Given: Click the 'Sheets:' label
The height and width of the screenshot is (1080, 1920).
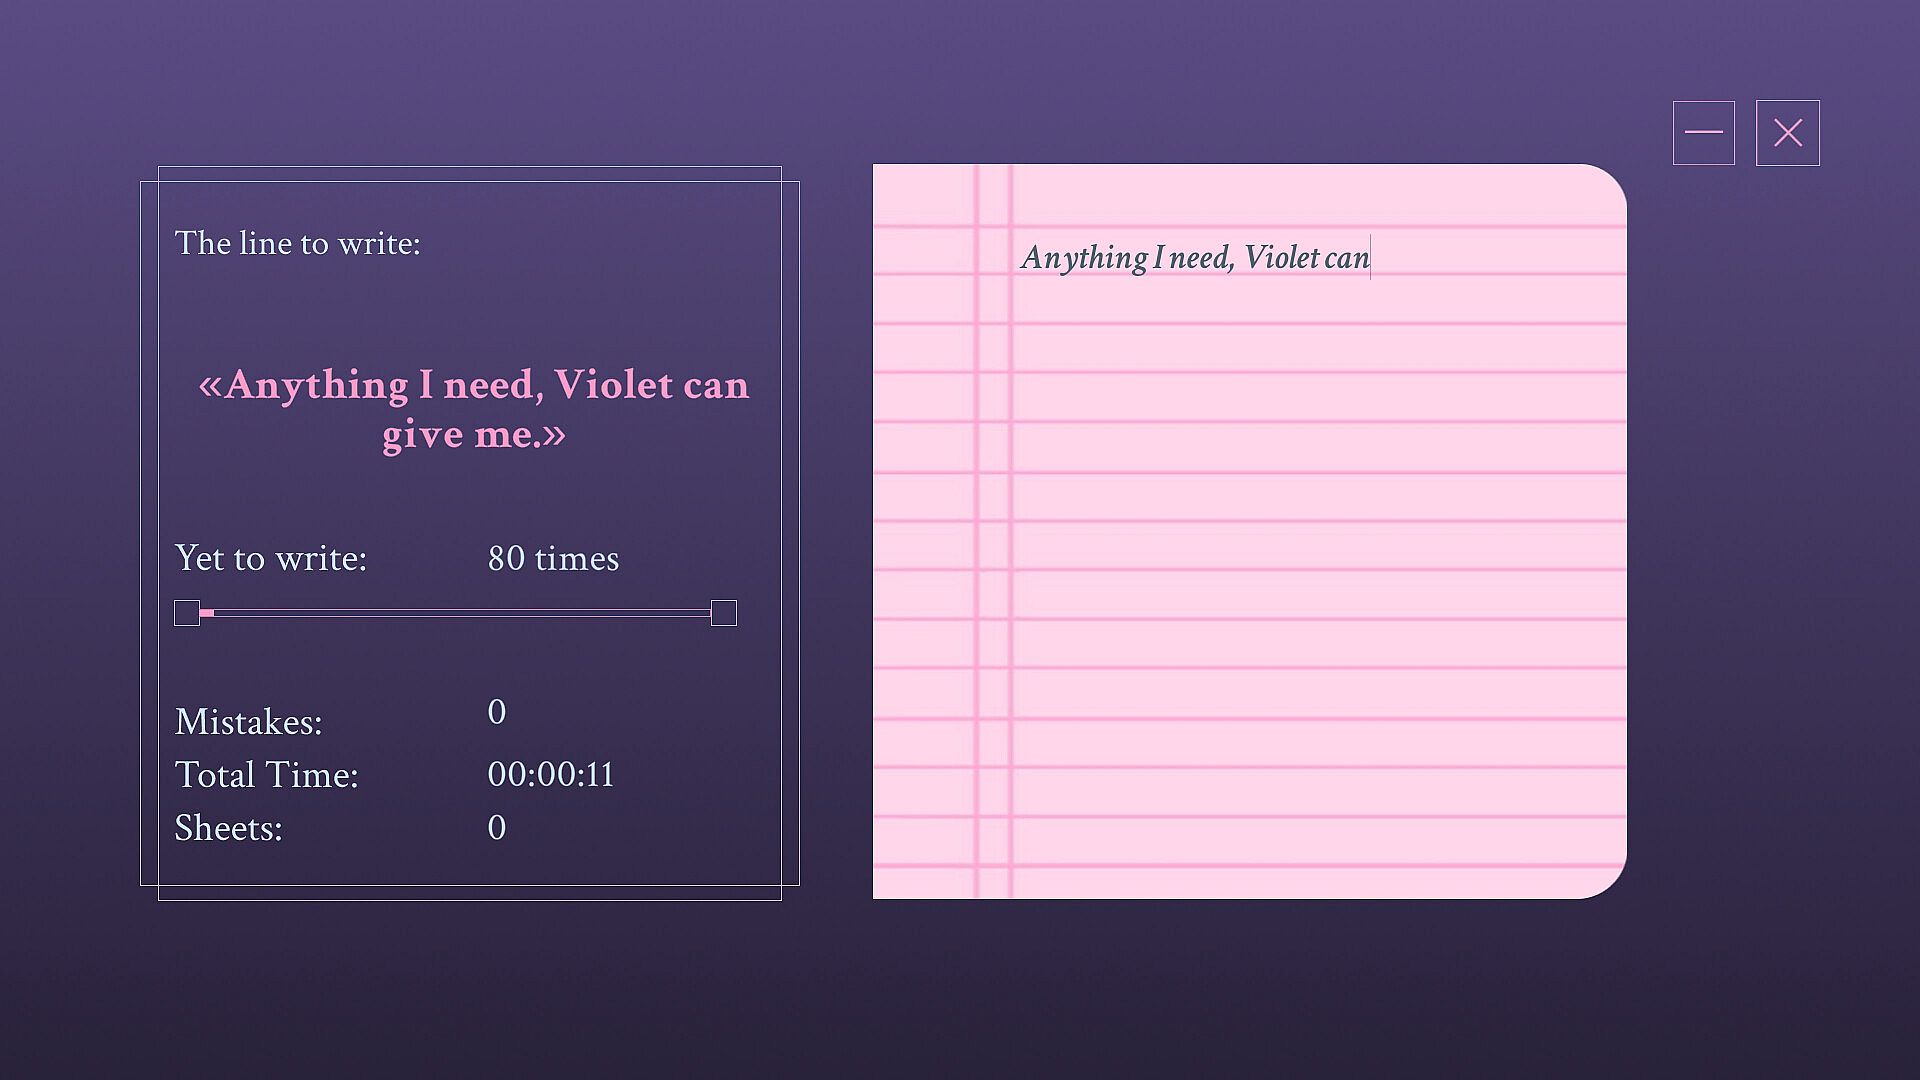Looking at the screenshot, I should pos(228,828).
